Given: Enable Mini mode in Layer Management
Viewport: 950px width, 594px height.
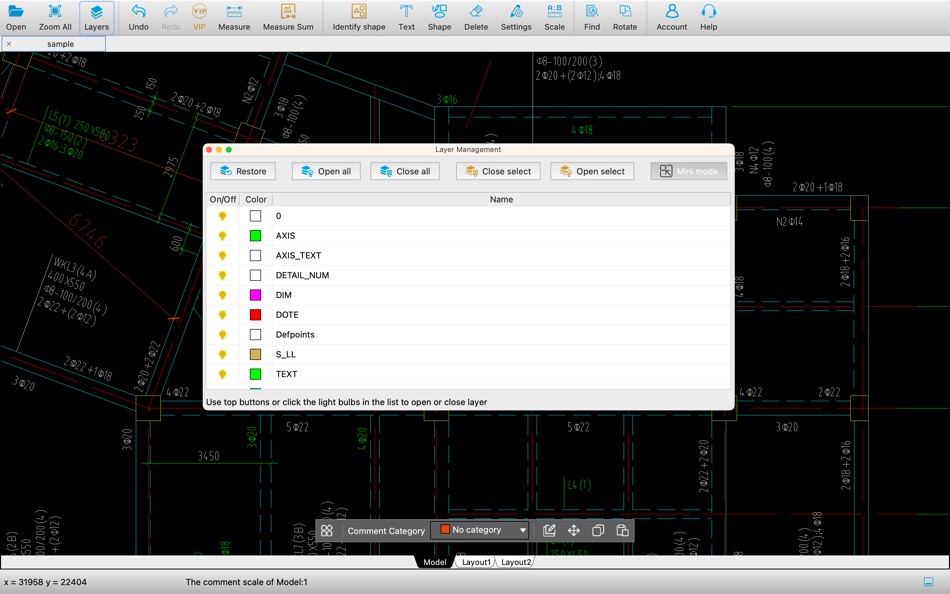Looking at the screenshot, I should point(689,171).
